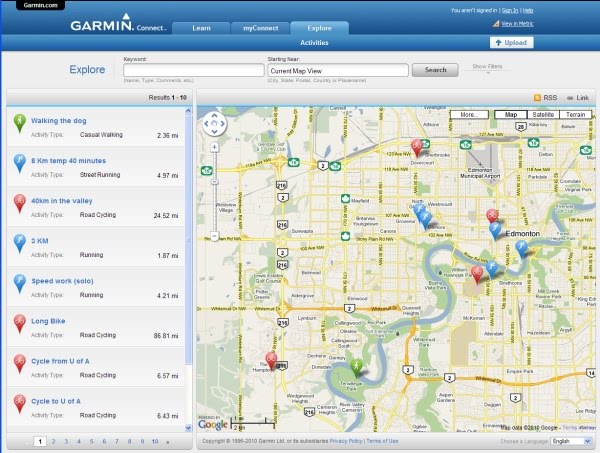Click the Google logo on the map
Viewport: 600px width, 453px height.
coord(213,424)
